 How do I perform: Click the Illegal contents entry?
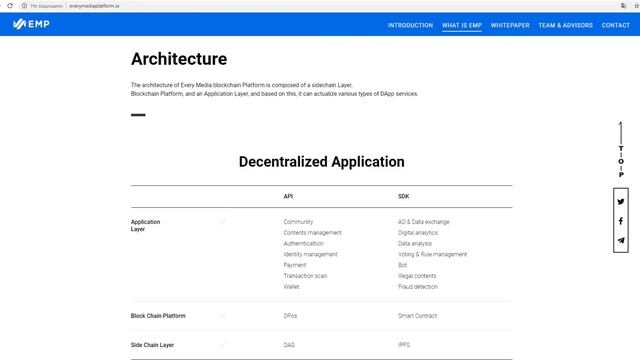pos(417,276)
